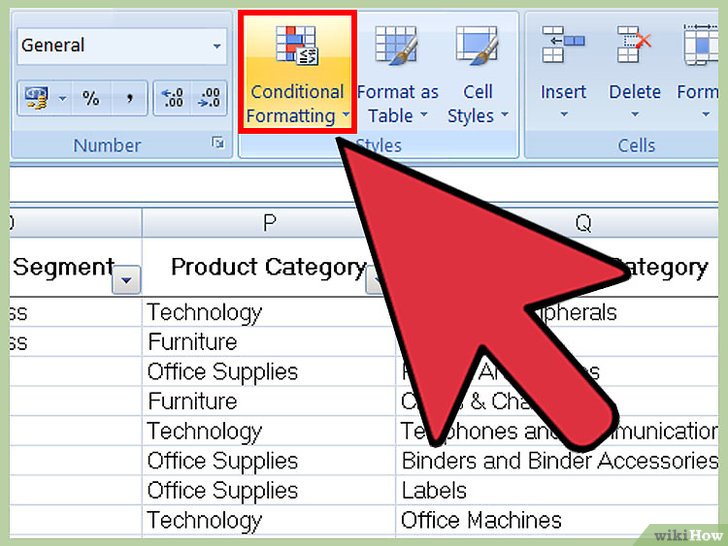Apply Comma Style to cells
This screenshot has width=728, height=546.
click(x=130, y=98)
